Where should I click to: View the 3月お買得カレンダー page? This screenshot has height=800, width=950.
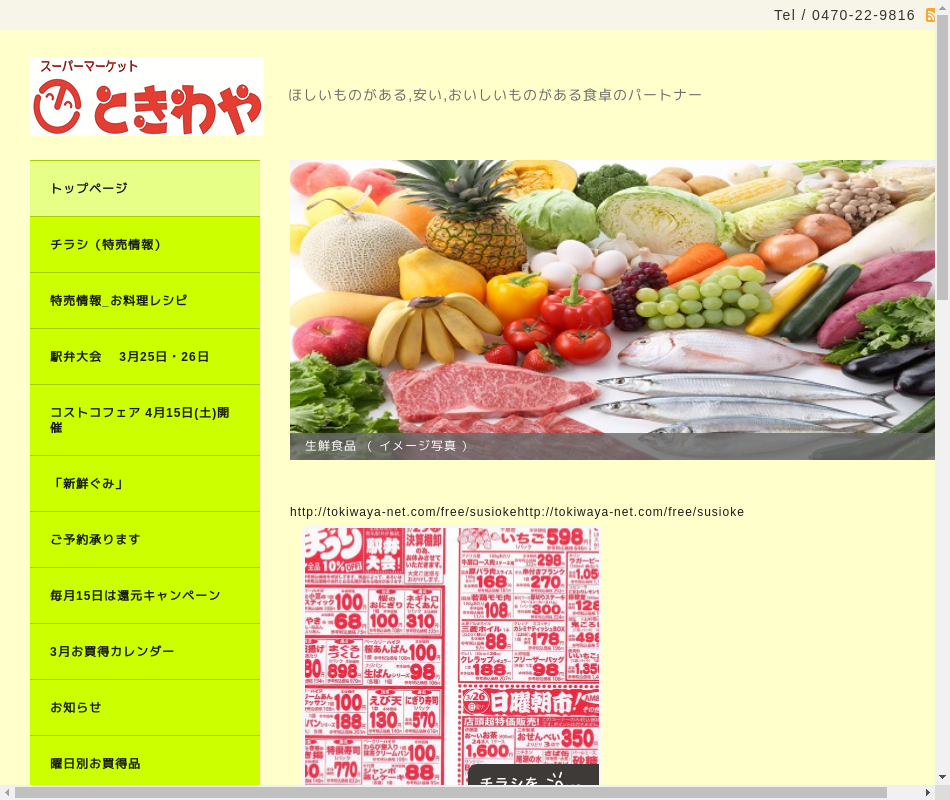coord(145,651)
